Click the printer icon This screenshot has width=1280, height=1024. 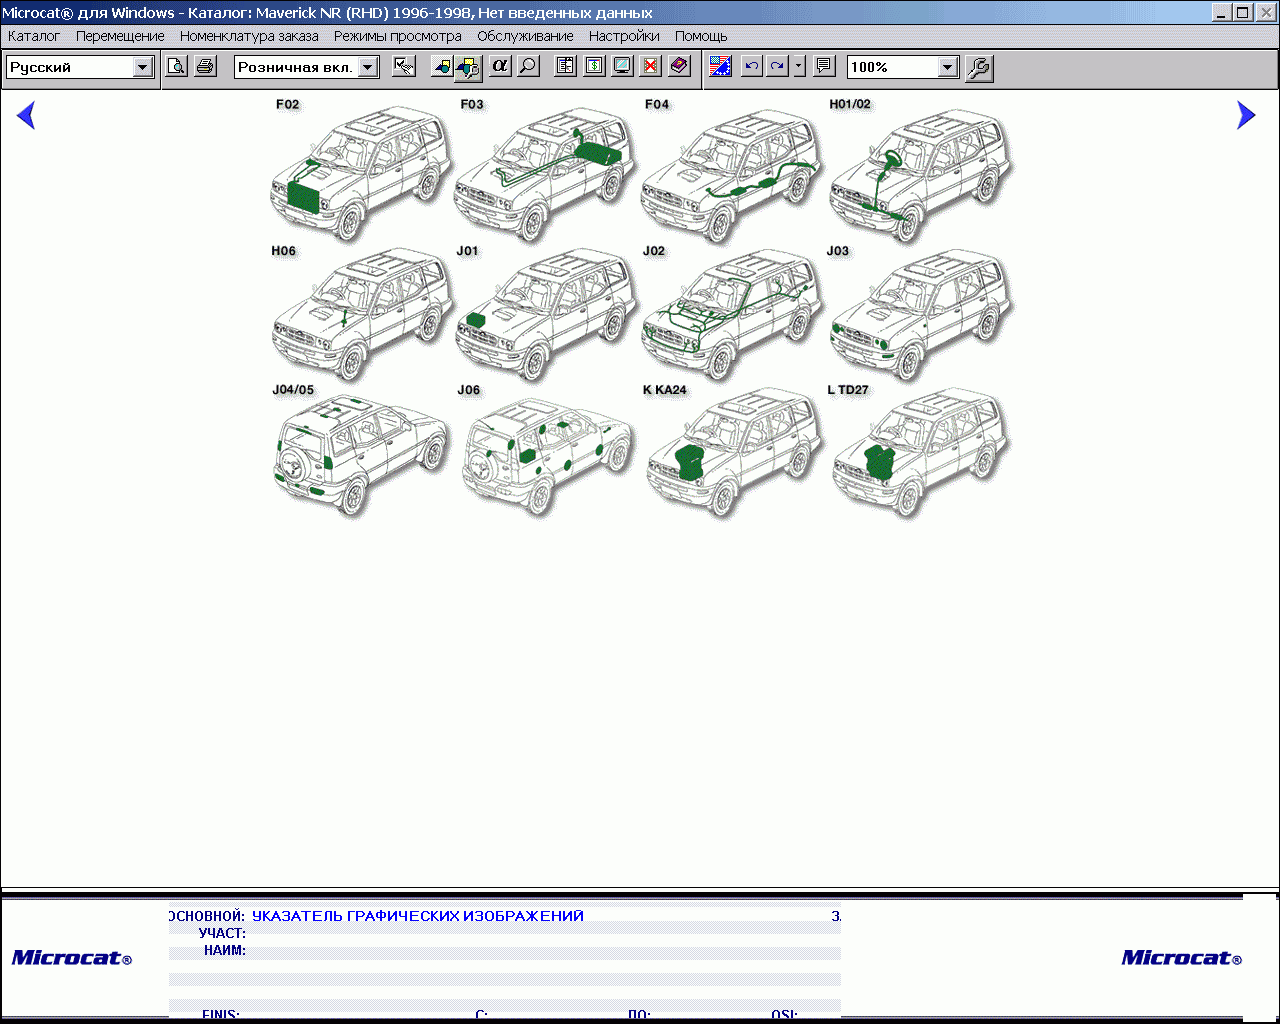pyautogui.click(x=205, y=67)
